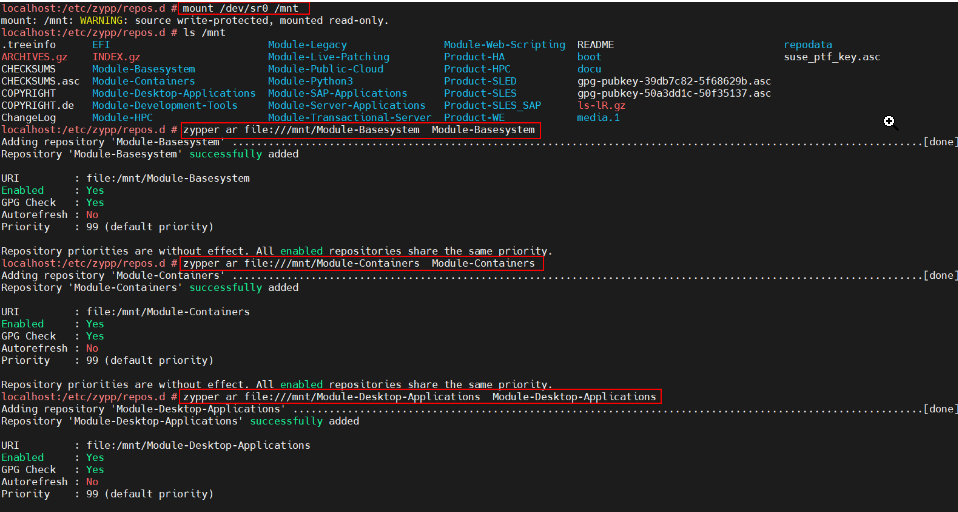Click the Module-Live-Patching directory name
Viewport: 958px width, 512px height.
pyautogui.click(x=328, y=57)
